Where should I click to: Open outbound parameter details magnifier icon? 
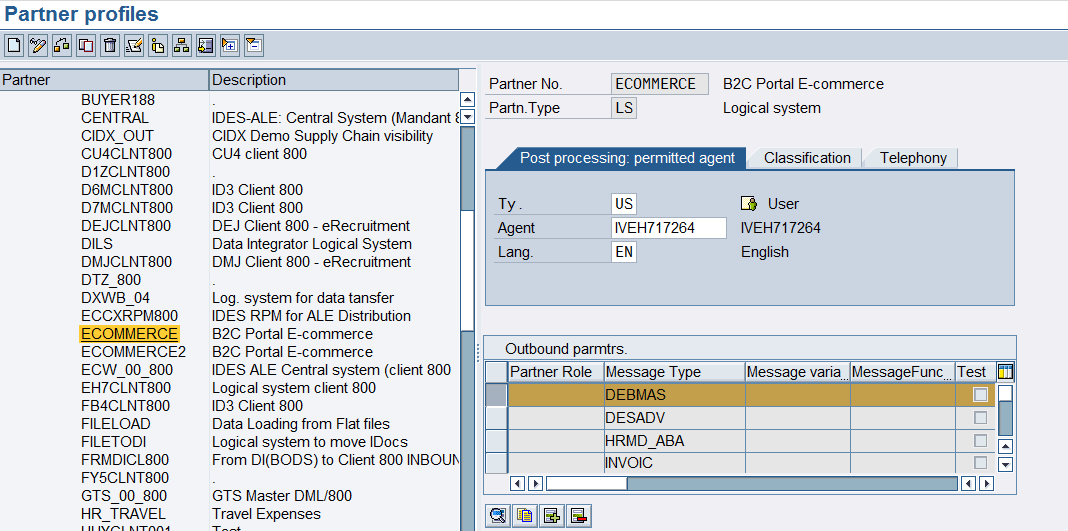click(496, 516)
